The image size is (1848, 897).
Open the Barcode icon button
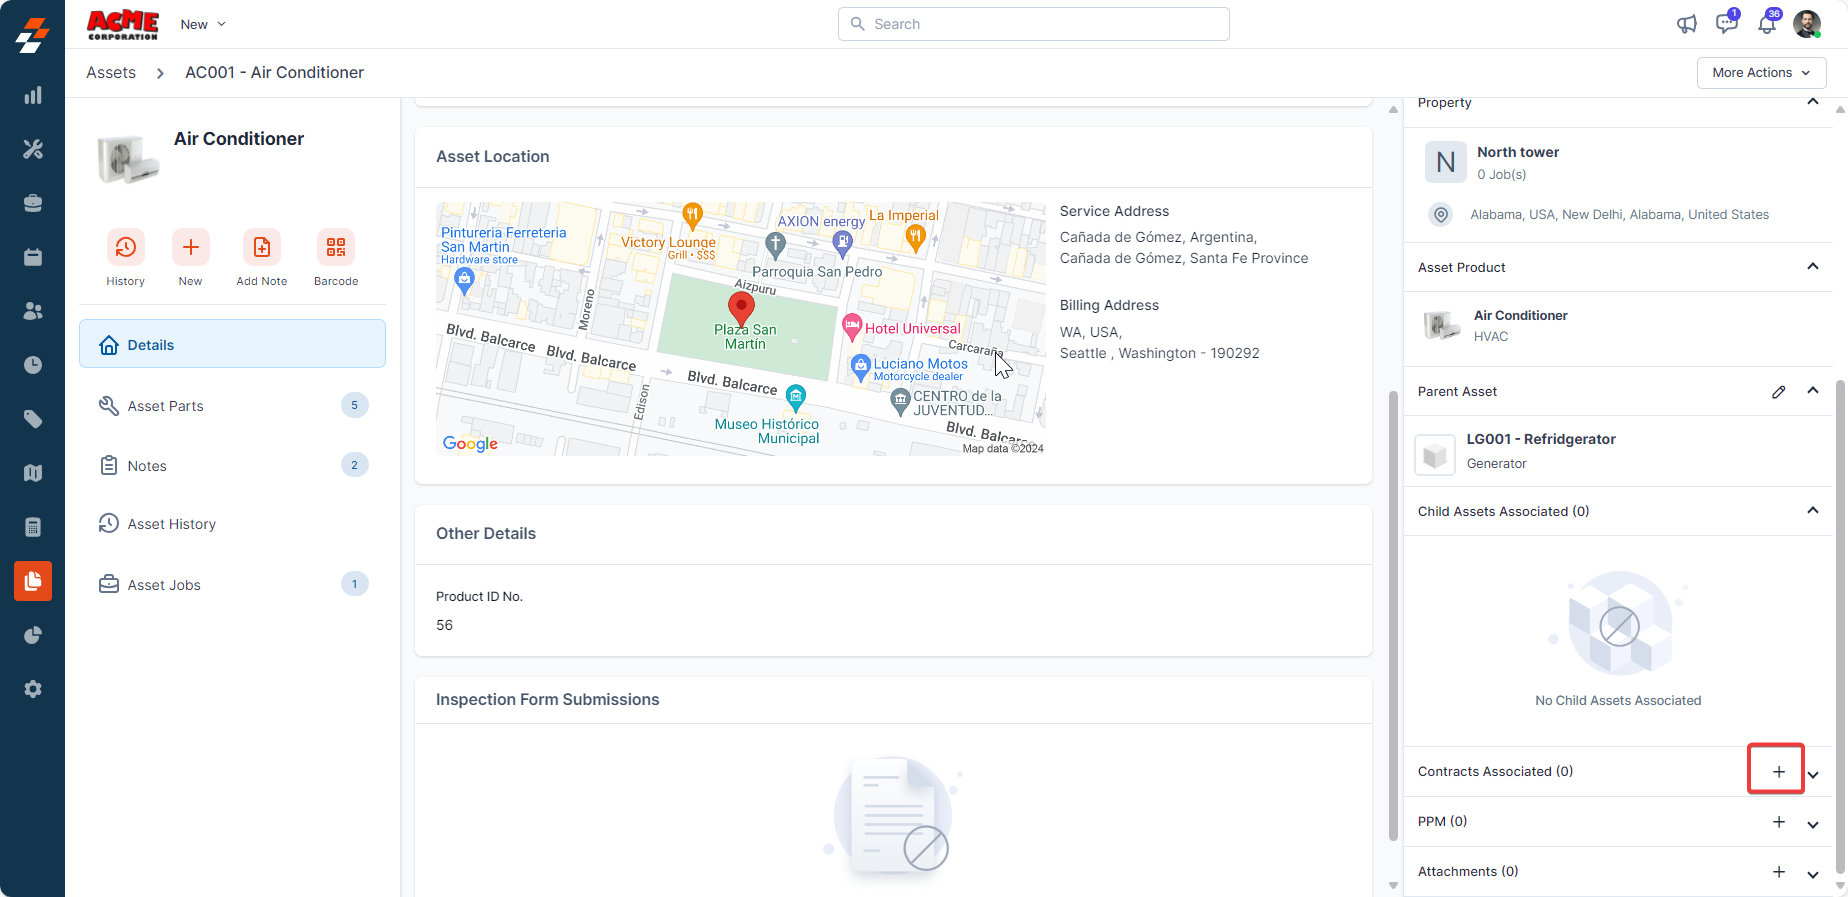[x=336, y=247]
